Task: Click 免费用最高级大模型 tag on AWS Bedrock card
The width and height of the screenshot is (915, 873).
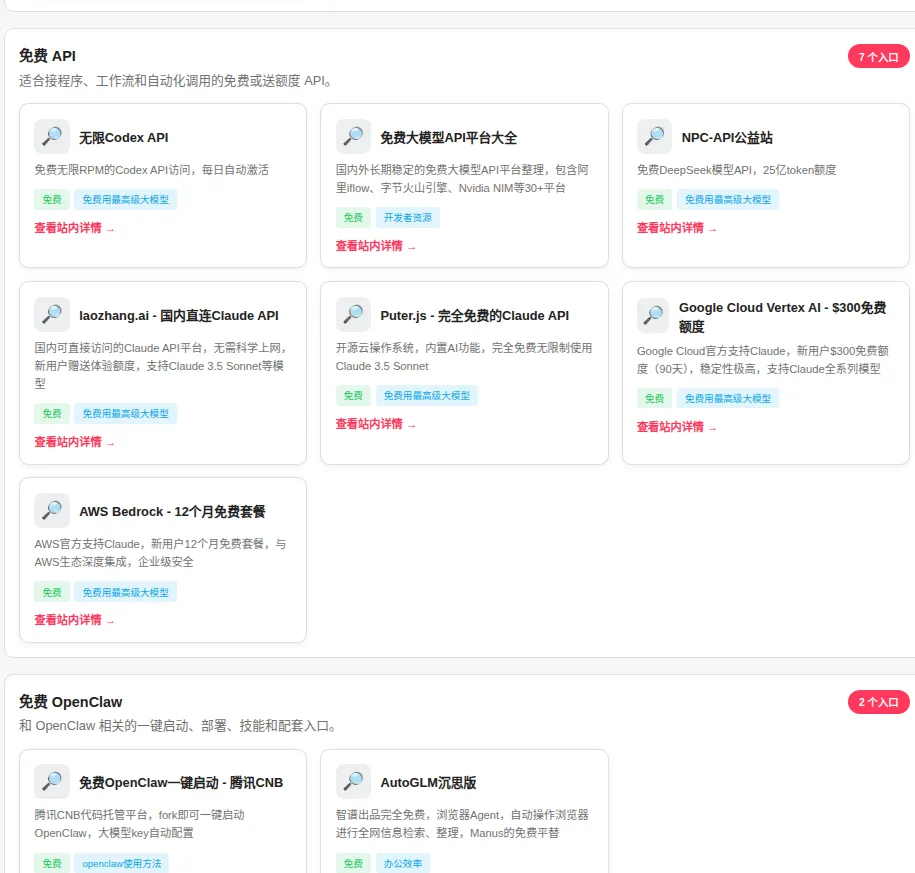Action: click(x=125, y=592)
